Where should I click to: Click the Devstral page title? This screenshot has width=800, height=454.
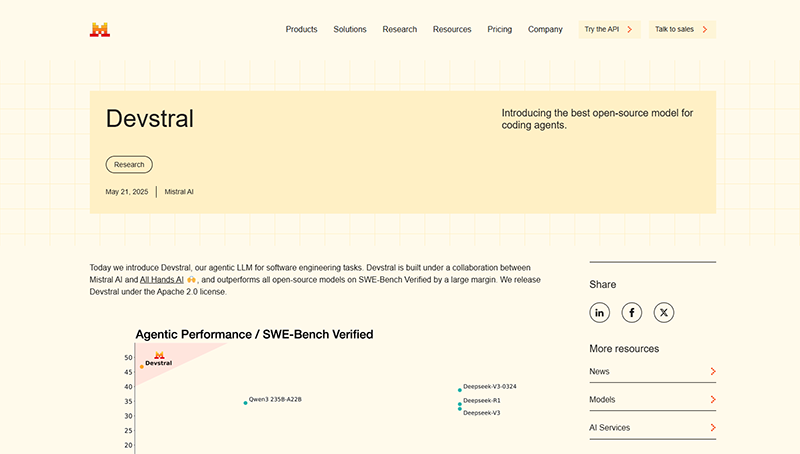(150, 119)
